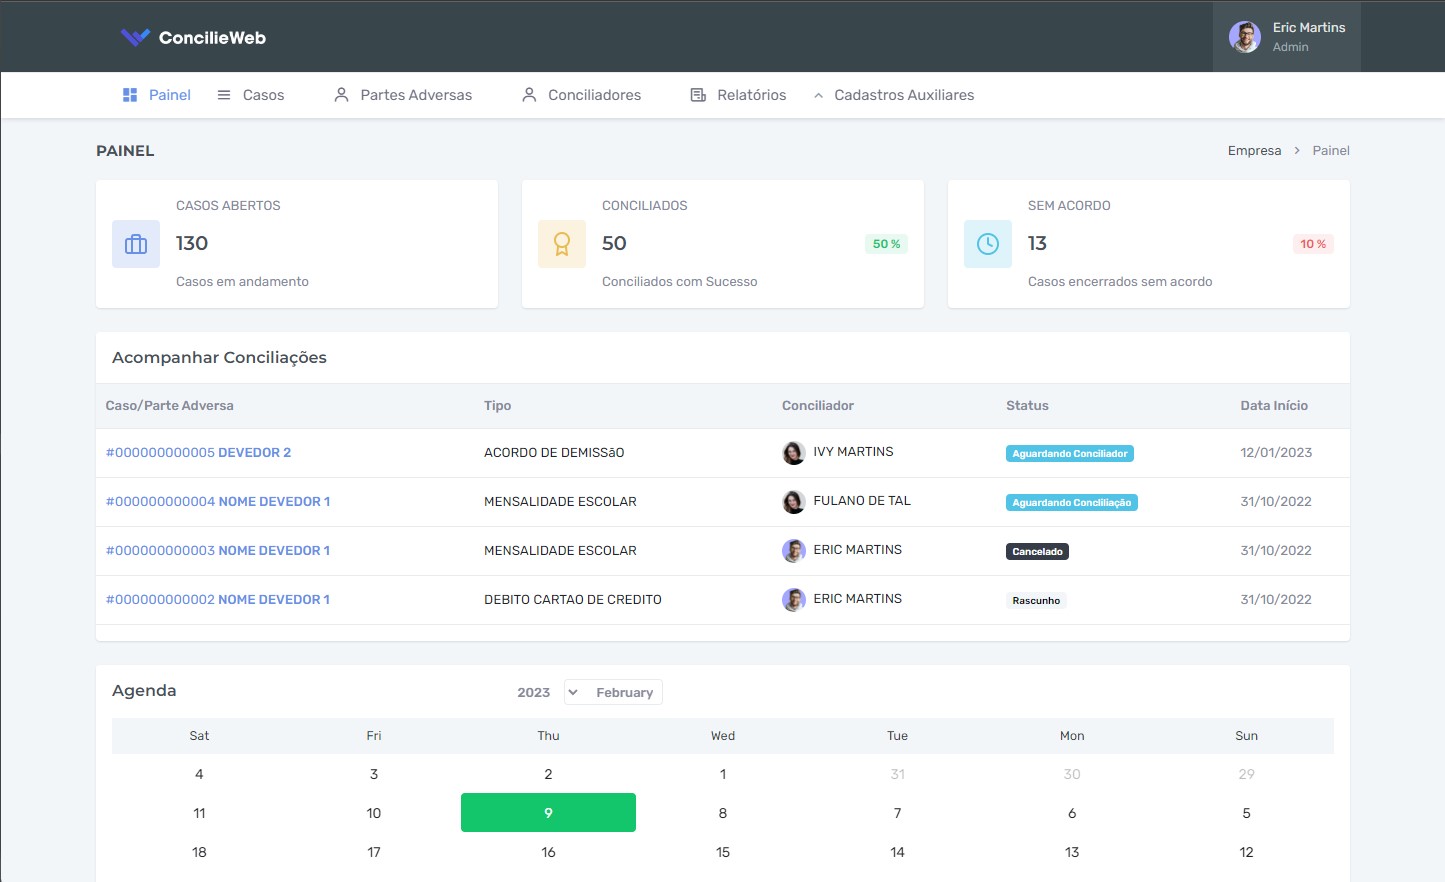Click the Tipo column header
Viewport: 1445px width, 882px height.
click(x=497, y=406)
